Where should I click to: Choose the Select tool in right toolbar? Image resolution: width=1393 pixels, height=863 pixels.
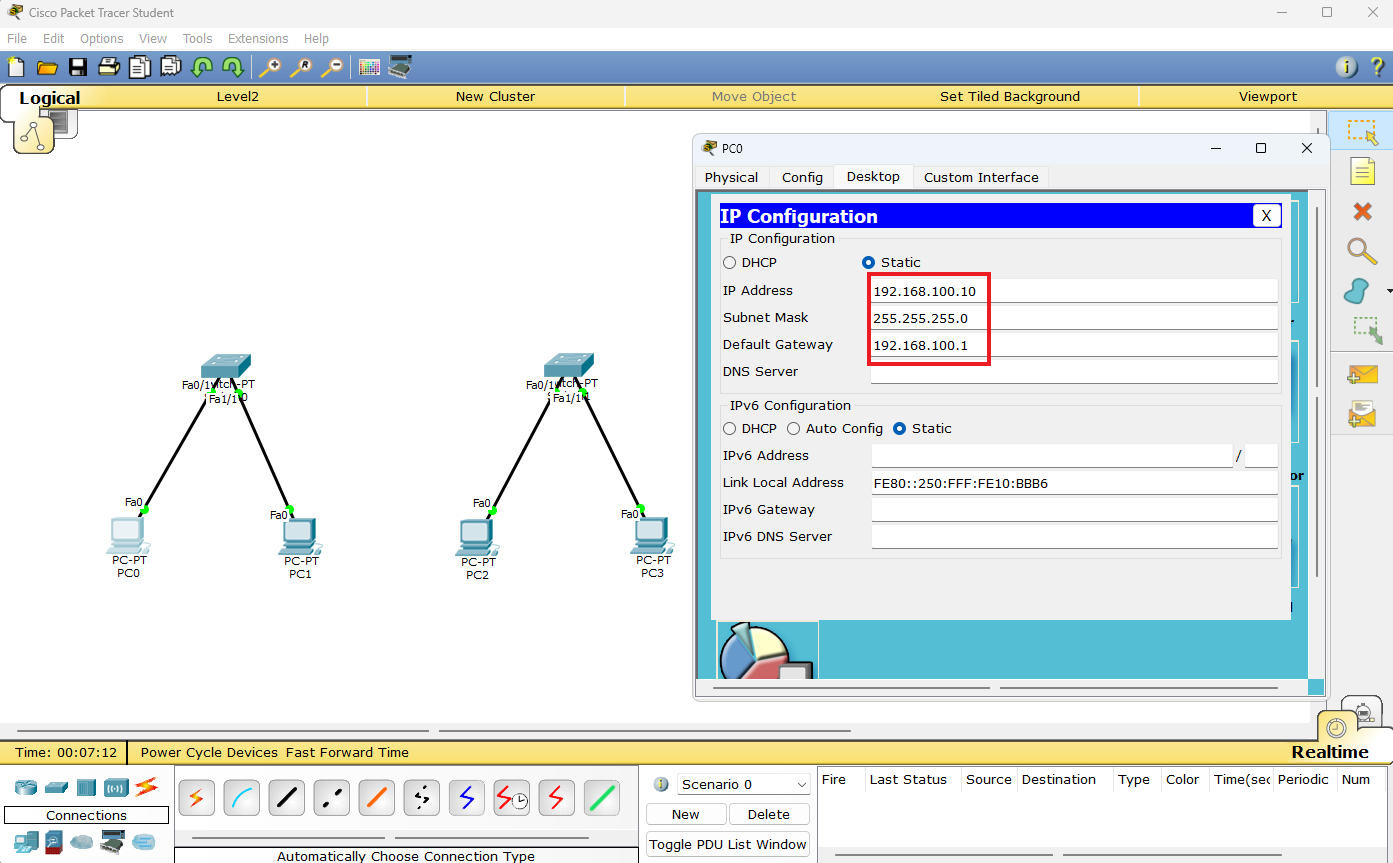[x=1362, y=131]
